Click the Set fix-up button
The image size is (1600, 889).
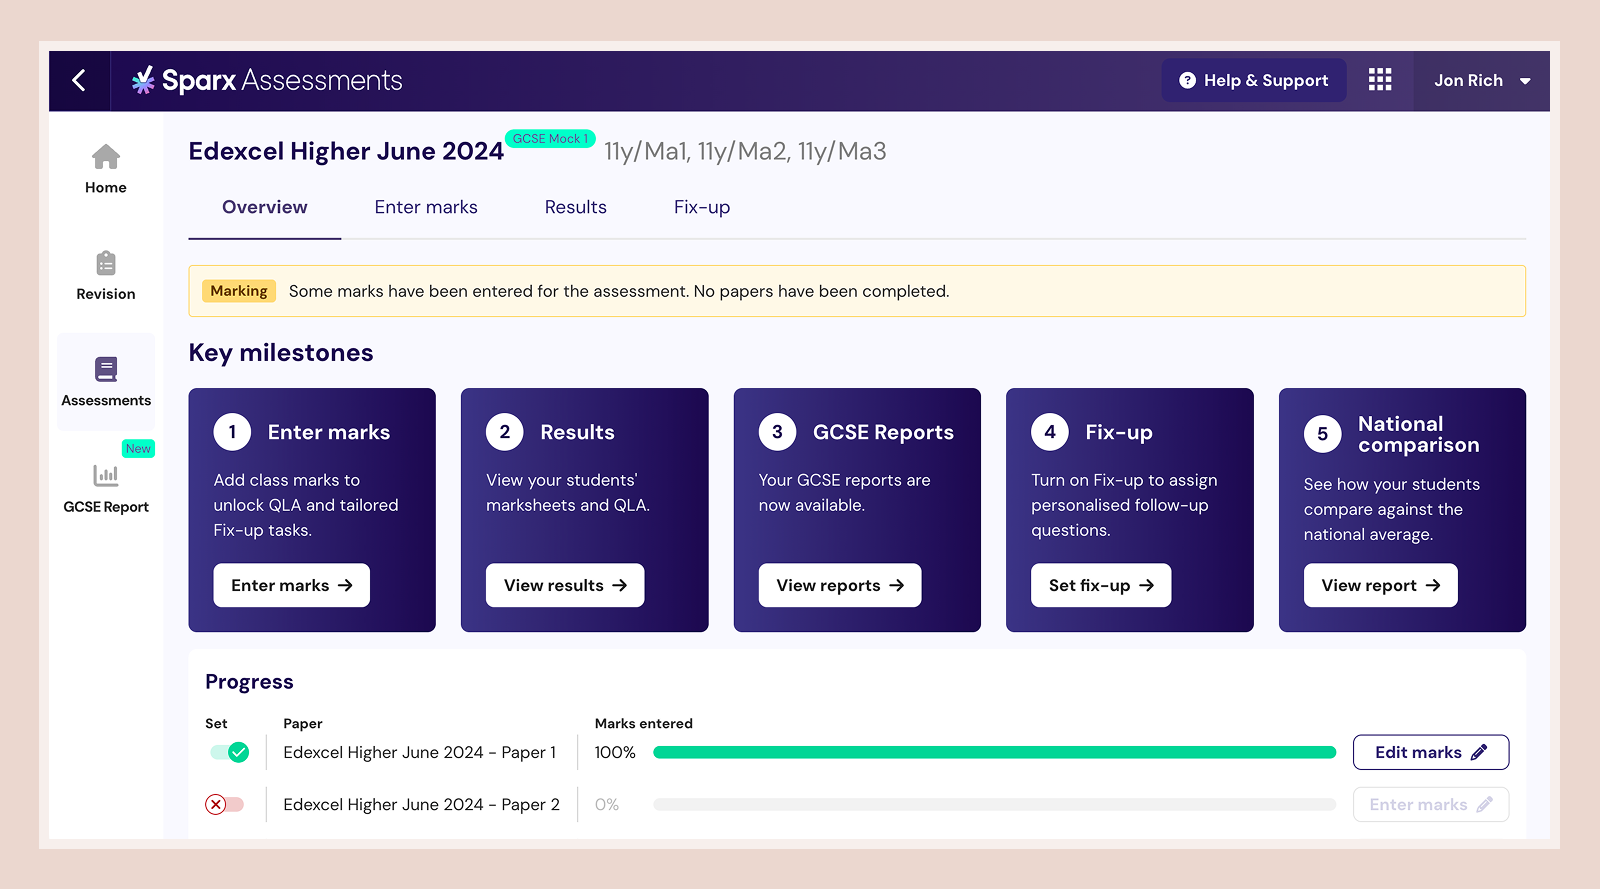(1101, 585)
